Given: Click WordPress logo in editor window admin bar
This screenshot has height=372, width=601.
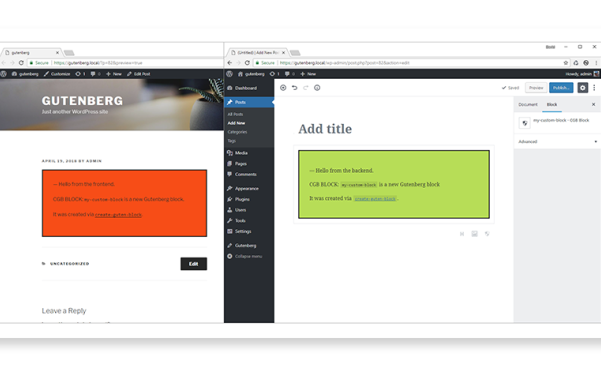Looking at the screenshot, I should point(230,74).
